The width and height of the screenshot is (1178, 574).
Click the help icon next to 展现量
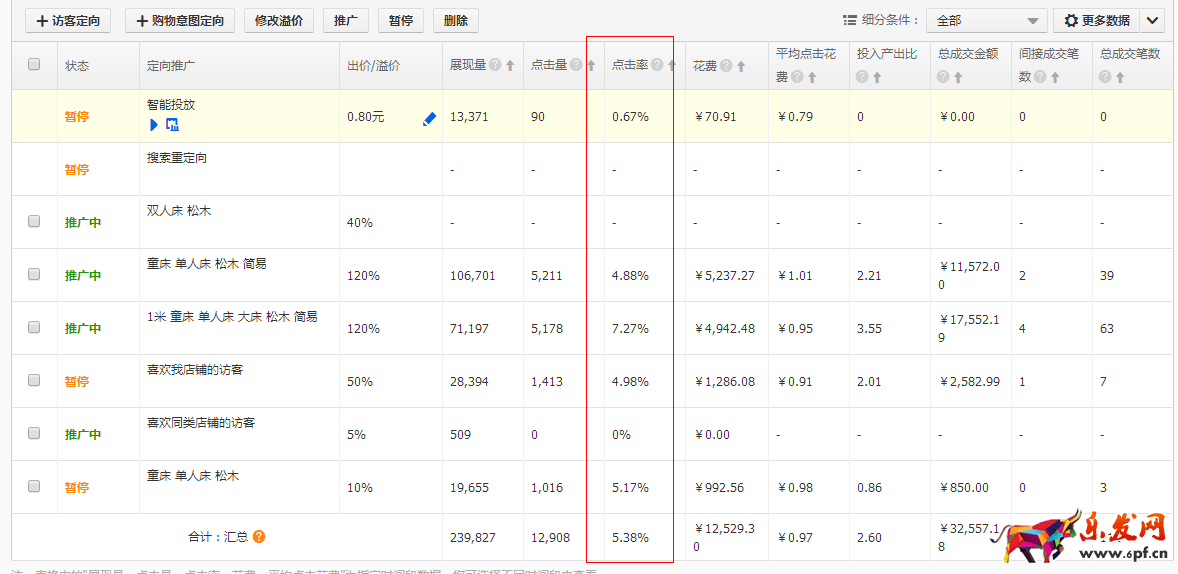[495, 66]
